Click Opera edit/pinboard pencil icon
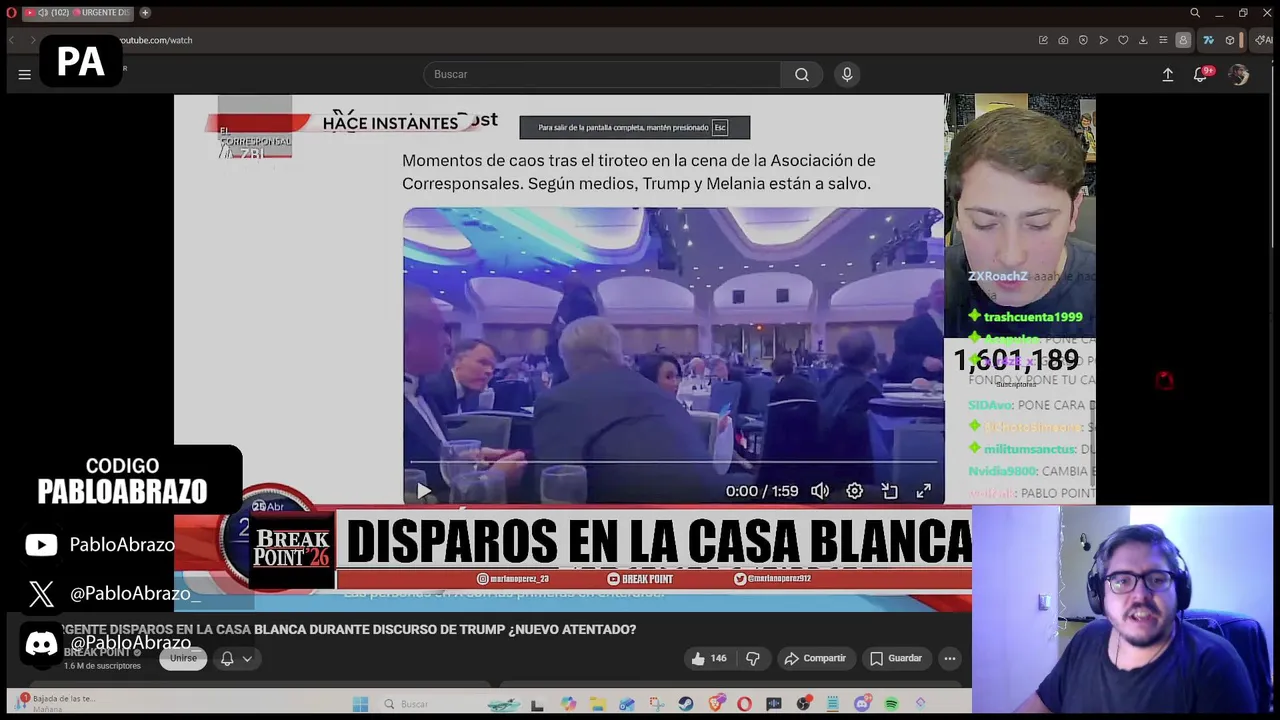Viewport: 1280px width, 720px height. 1043,40
